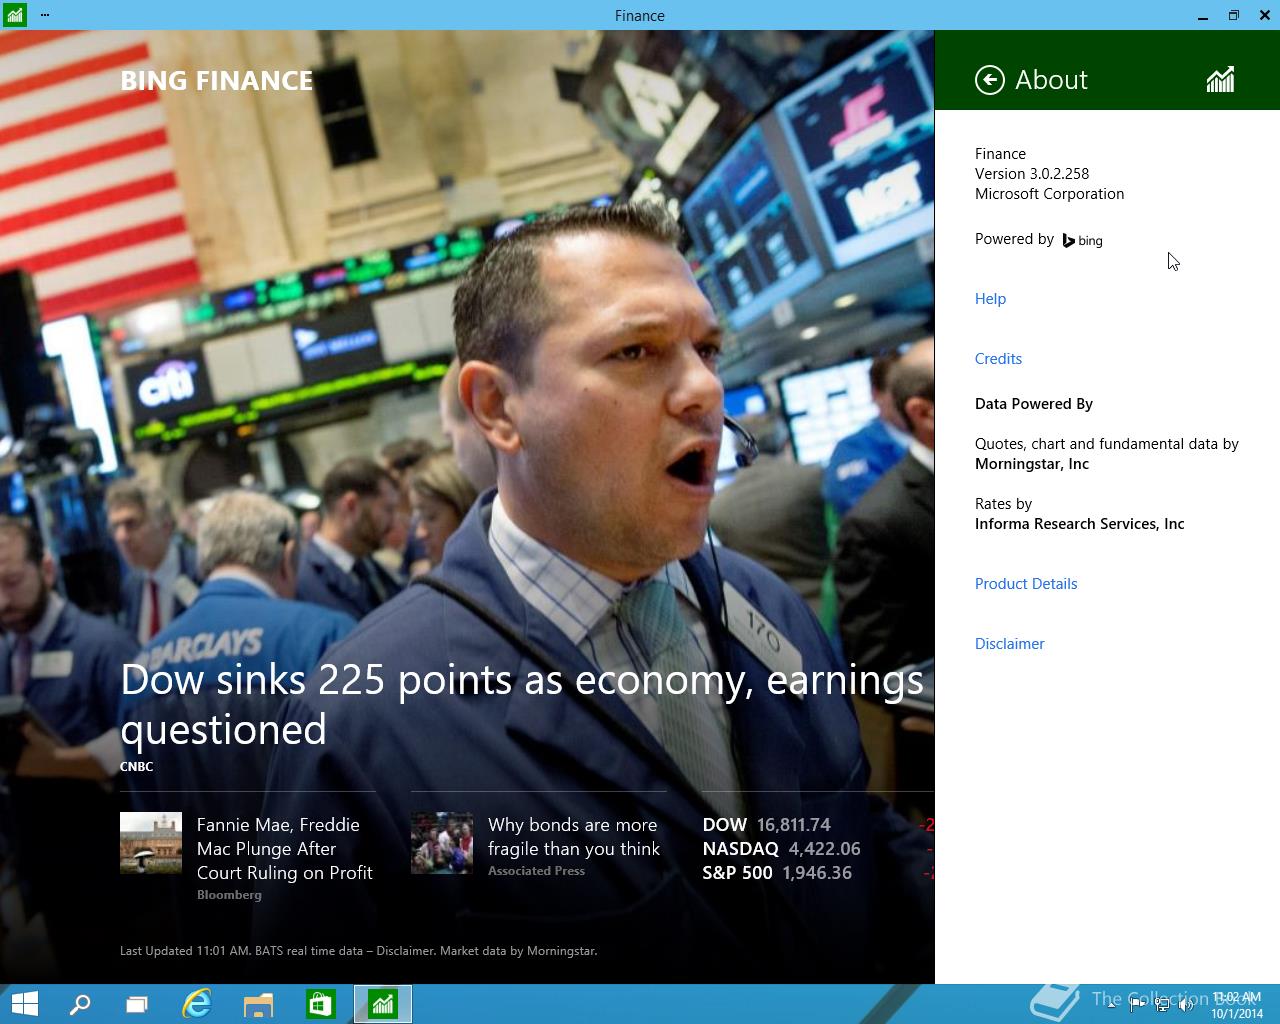Select the NASDAQ index row
Screen dimensions: 1280x1024
click(x=818, y=849)
